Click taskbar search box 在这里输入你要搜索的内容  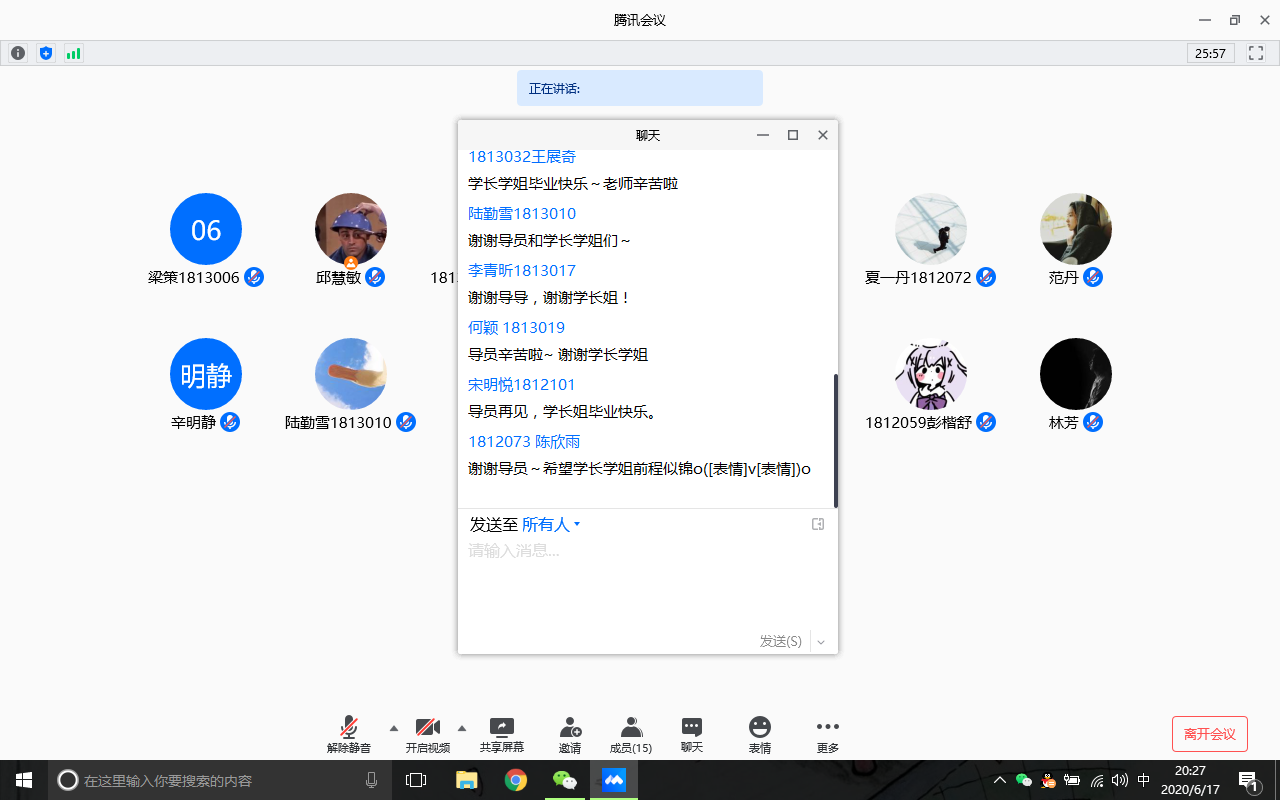coord(220,780)
